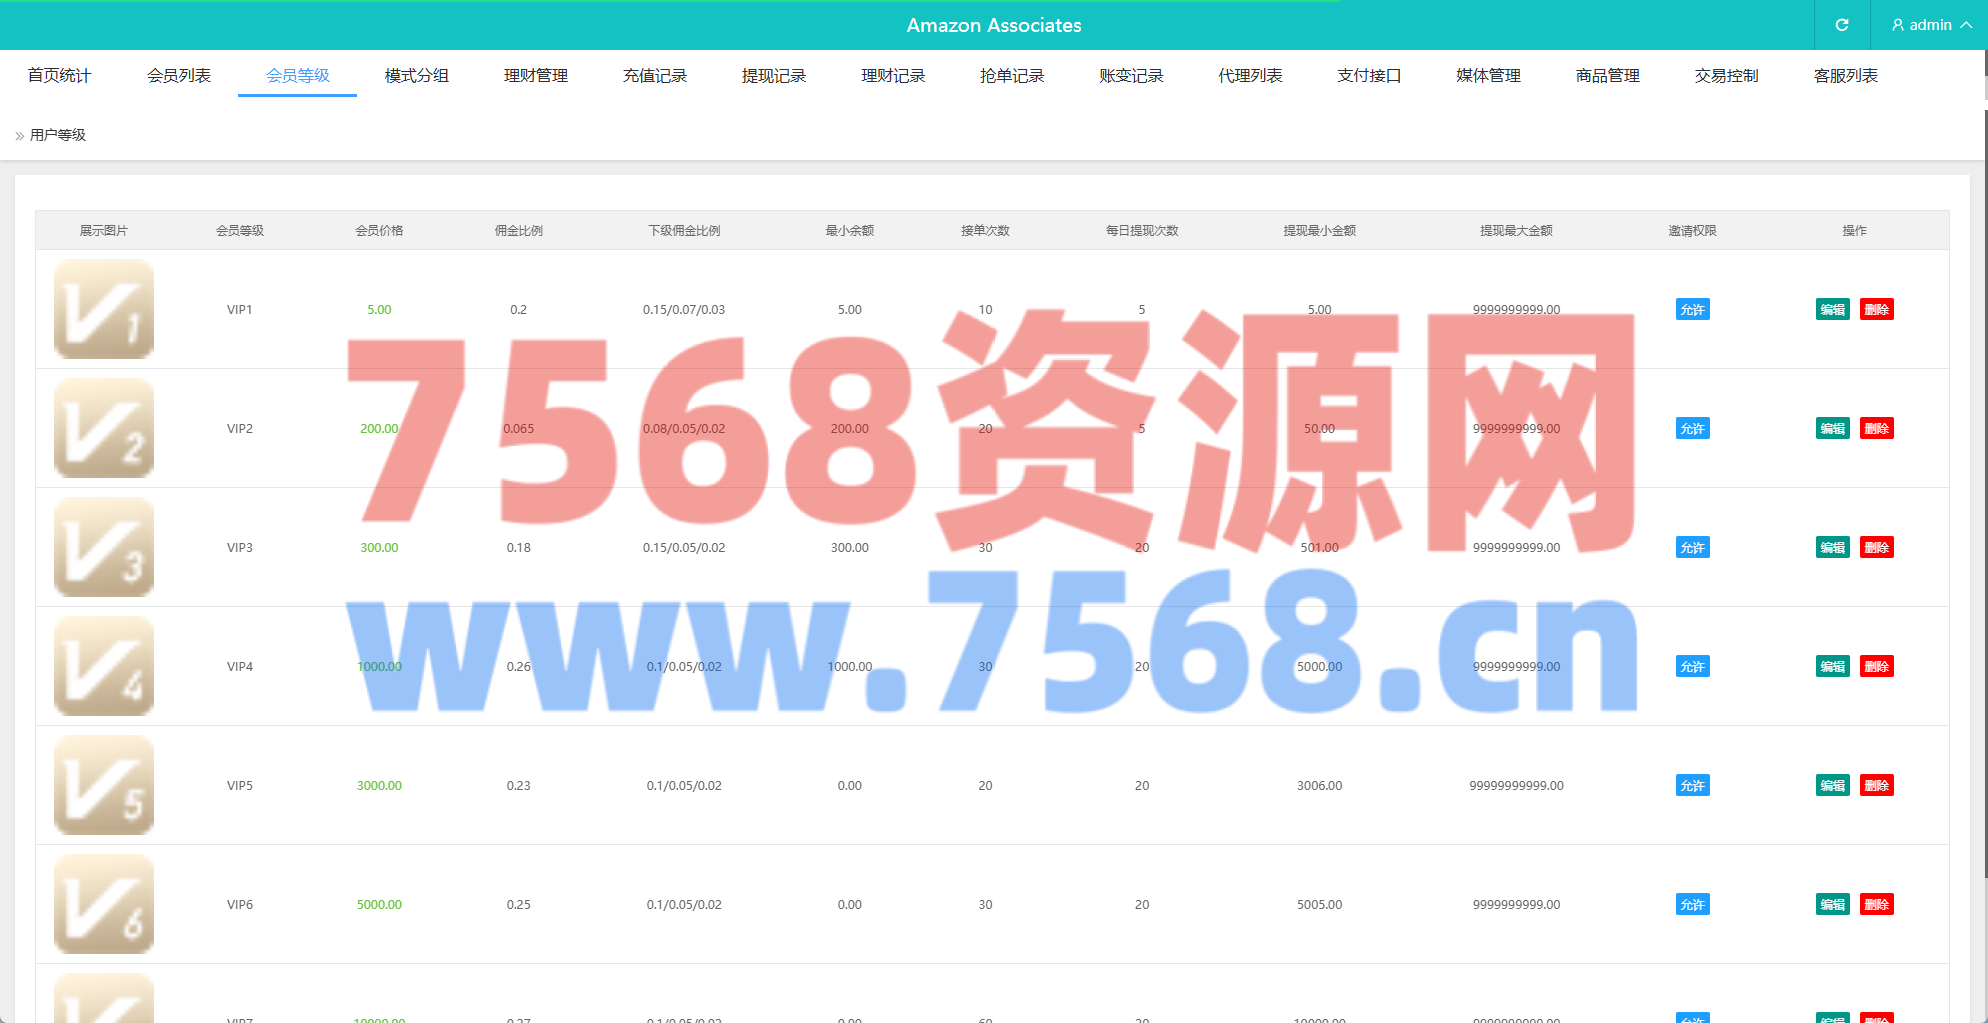Click the 用户等级 breadcrumb
1988x1023 pixels.
tap(58, 135)
